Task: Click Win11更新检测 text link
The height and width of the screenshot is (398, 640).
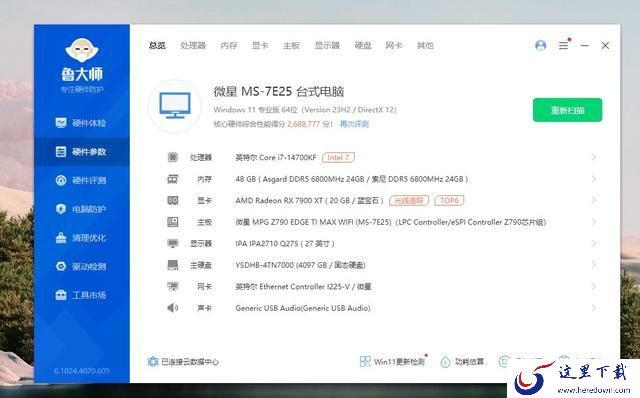Action: pos(399,362)
